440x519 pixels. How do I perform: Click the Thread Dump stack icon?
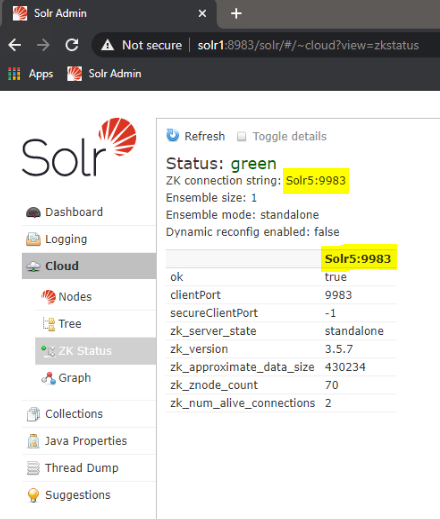33,468
